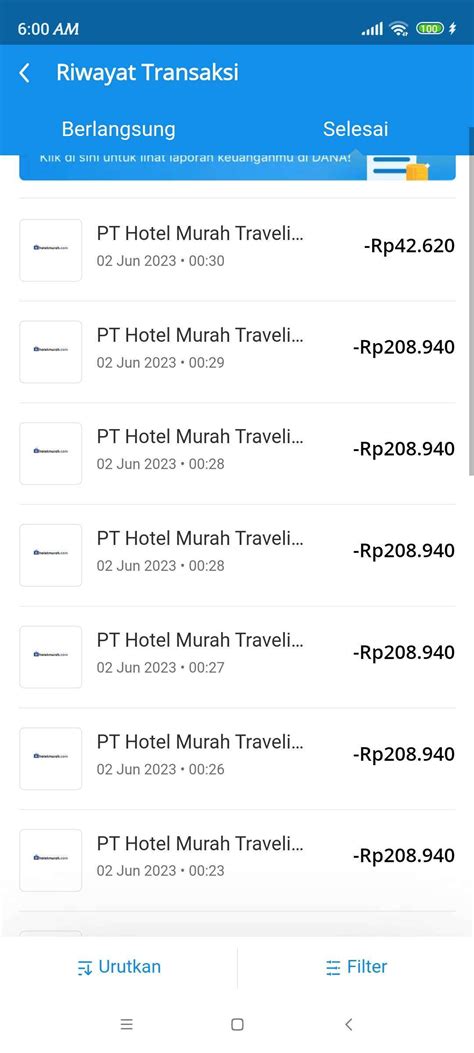Tap the Android home square button

237,1024
